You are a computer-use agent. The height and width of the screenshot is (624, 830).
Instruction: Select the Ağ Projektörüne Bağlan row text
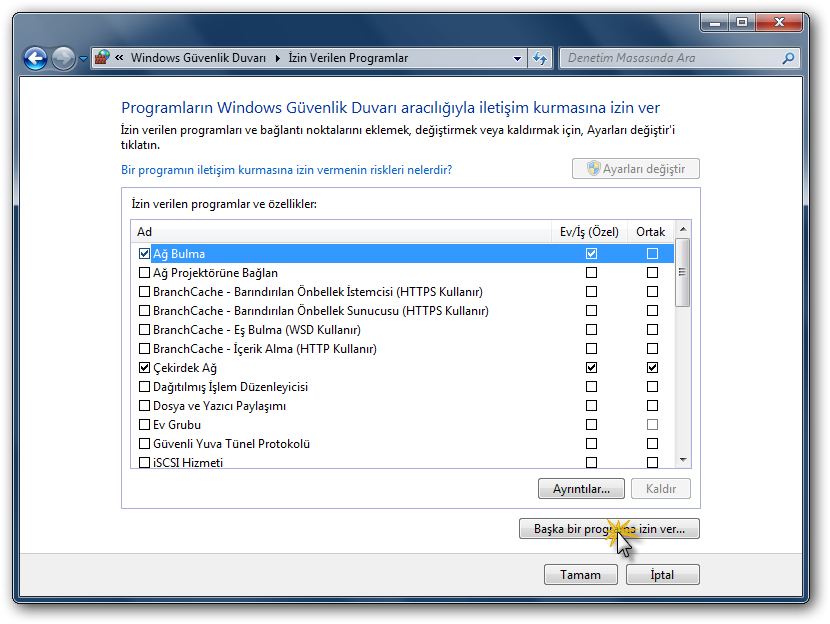pyautogui.click(x=215, y=273)
